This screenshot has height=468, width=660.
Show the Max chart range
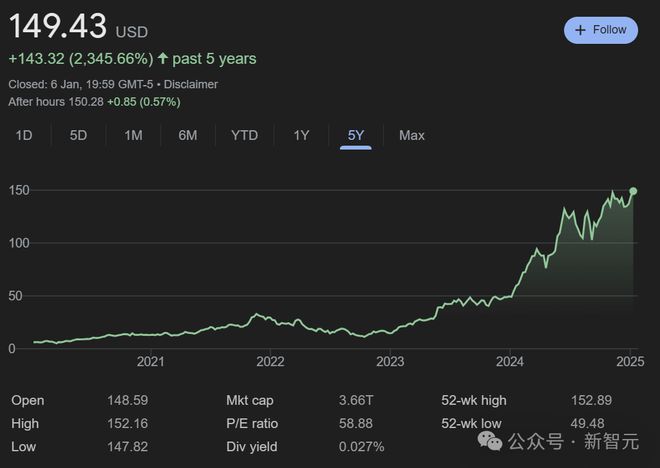click(411, 135)
